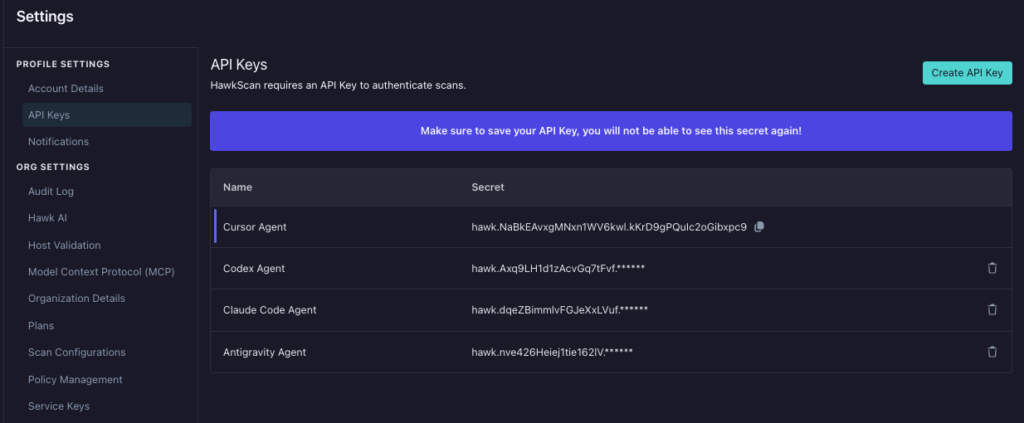Delete the Codex Agent API key
This screenshot has height=423, width=1024.
coord(992,268)
